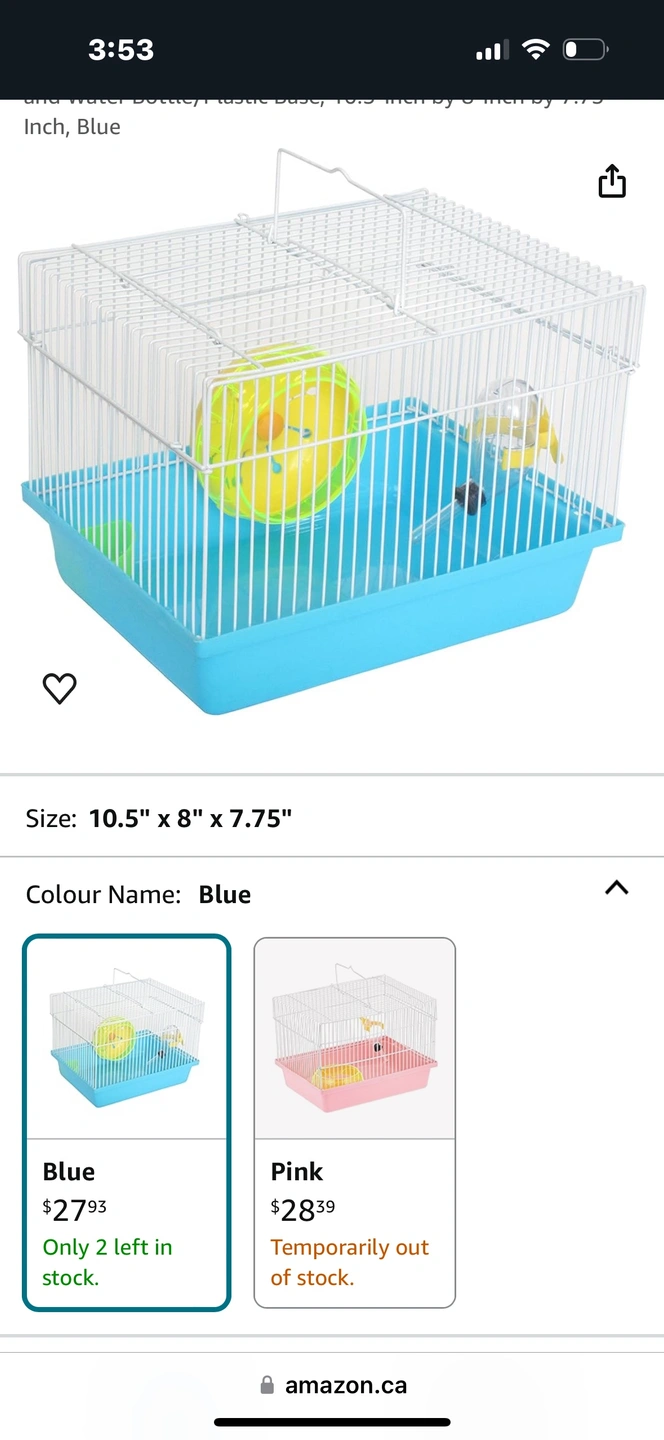This screenshot has width=664, height=1440.
Task: Tap the lock icon beside amazon.ca
Action: pyautogui.click(x=267, y=1385)
